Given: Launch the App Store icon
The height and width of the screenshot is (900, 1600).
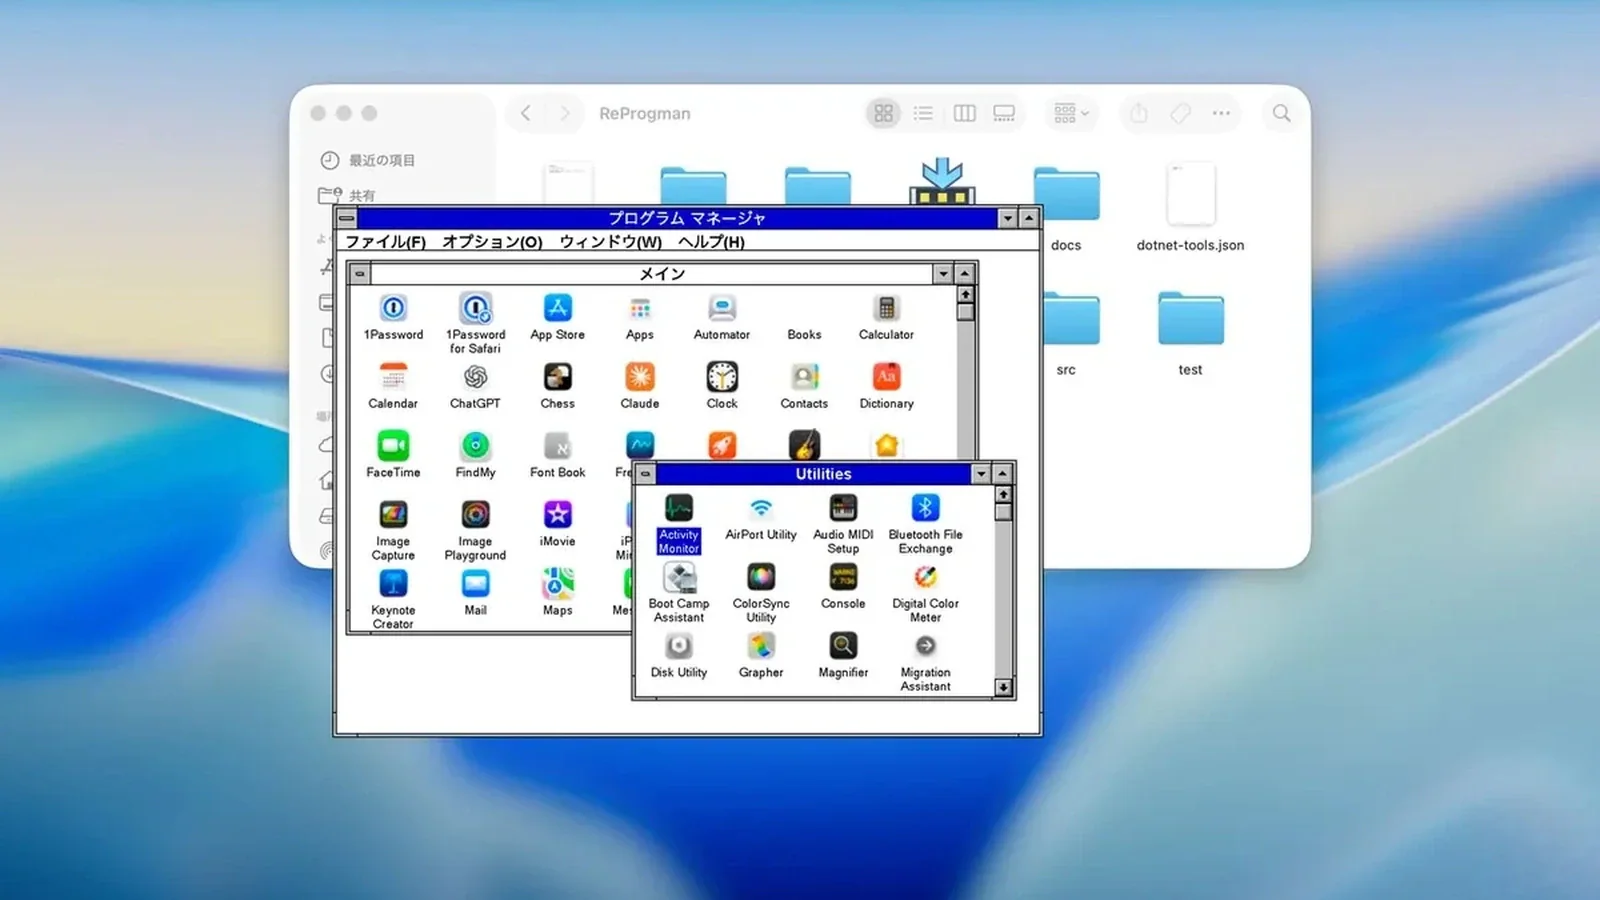Looking at the screenshot, I should click(x=557, y=308).
